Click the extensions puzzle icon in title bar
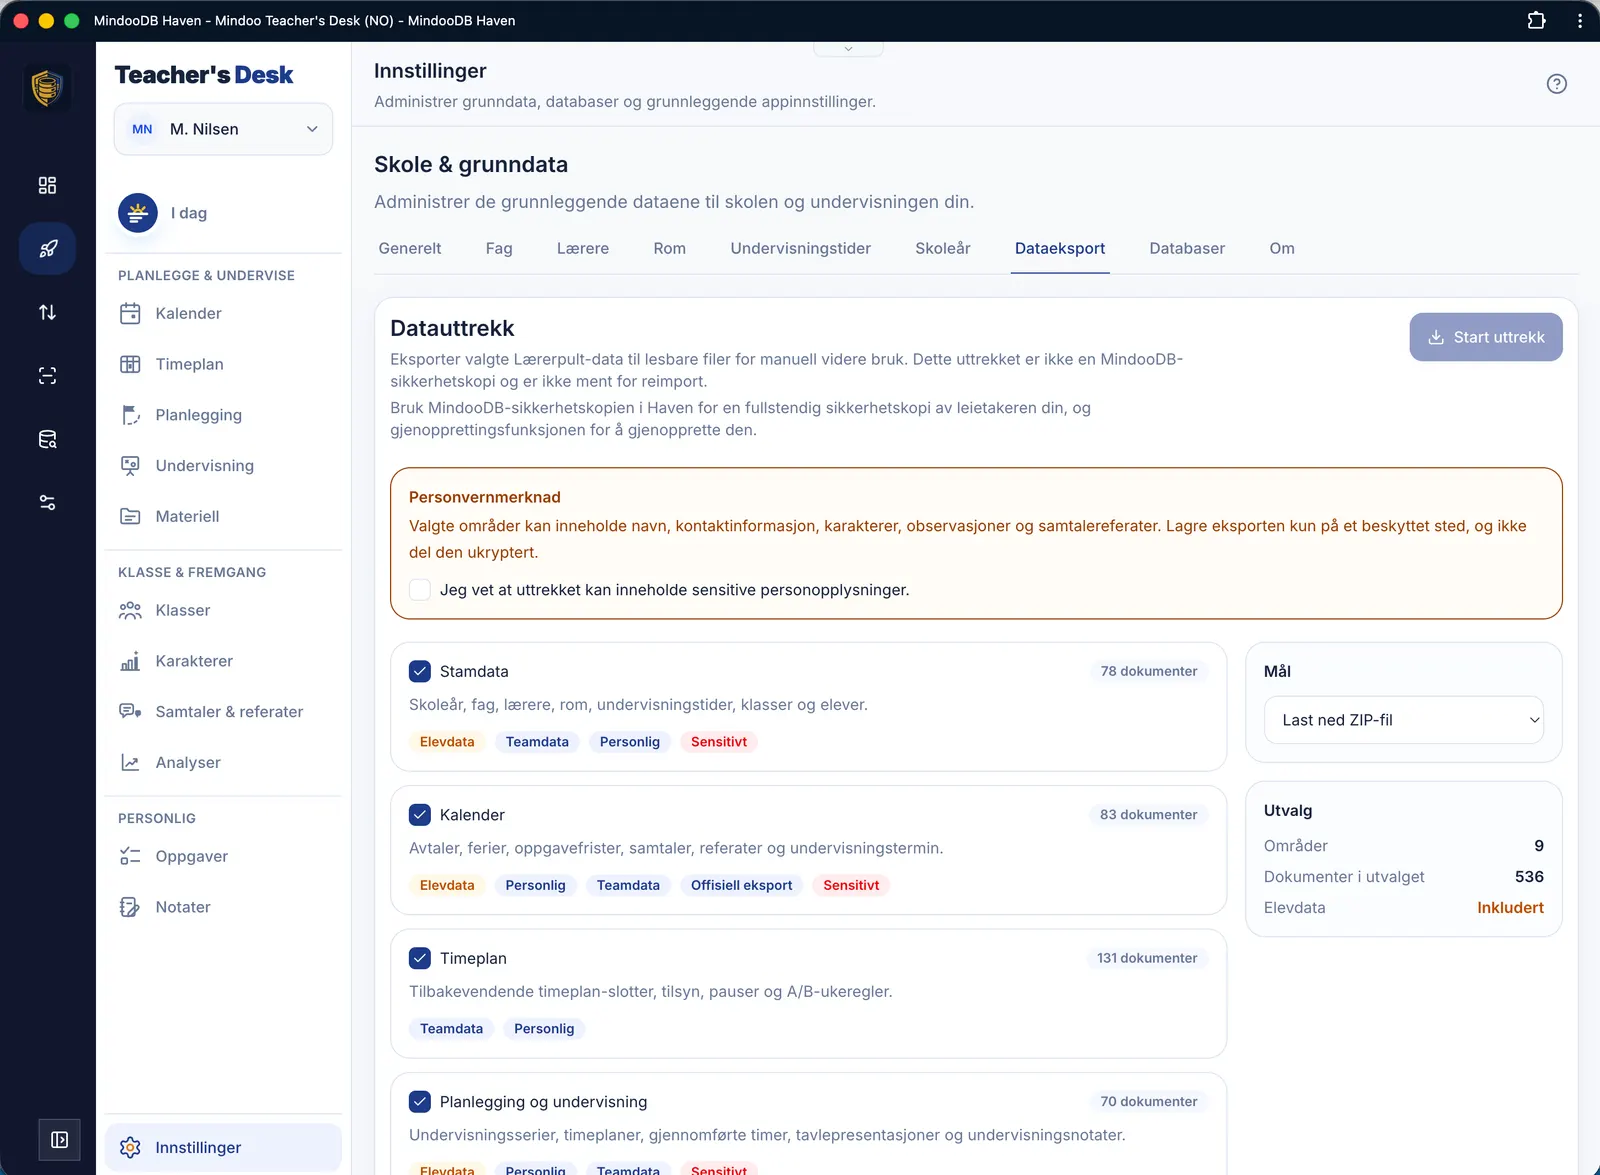This screenshot has width=1600, height=1175. pyautogui.click(x=1537, y=20)
